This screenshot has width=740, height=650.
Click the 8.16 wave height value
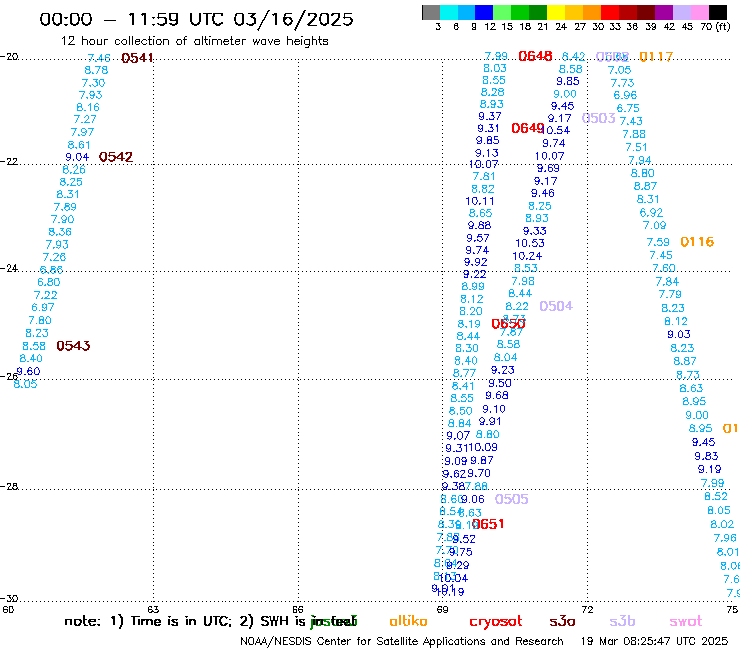(88, 107)
